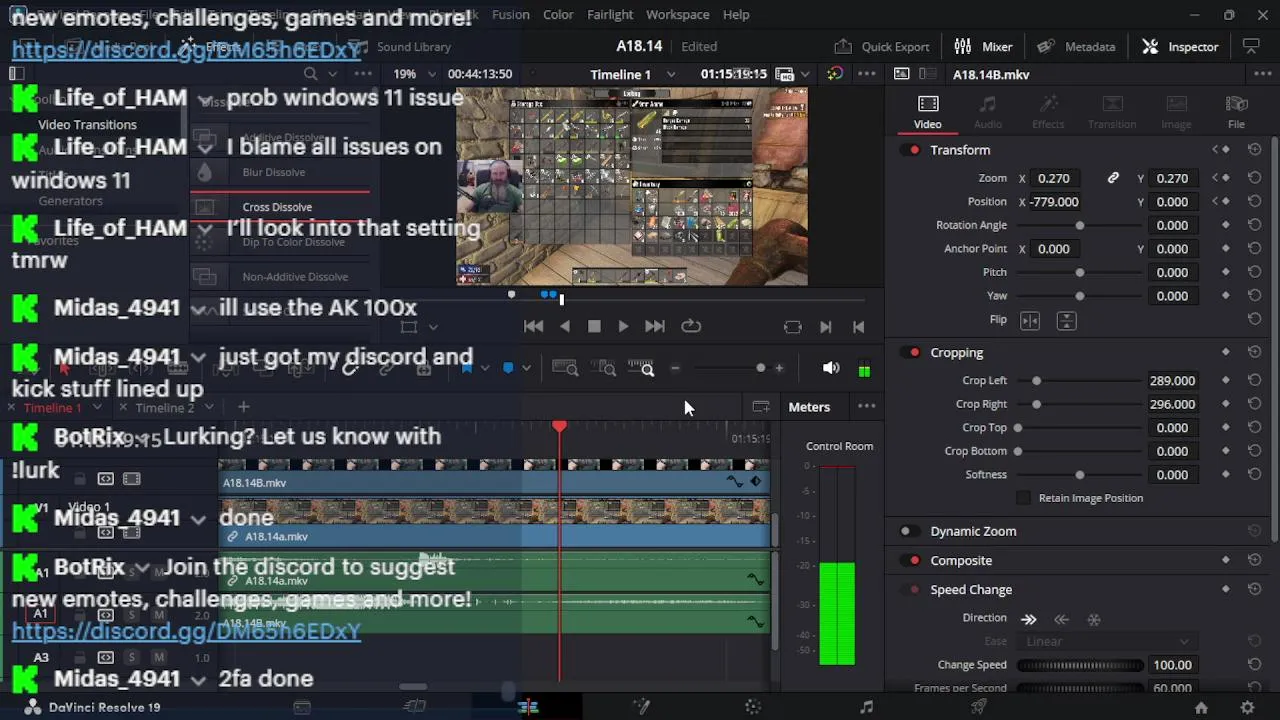Add keyframe for Crop Left
This screenshot has width=1280, height=720.
click(x=1226, y=381)
